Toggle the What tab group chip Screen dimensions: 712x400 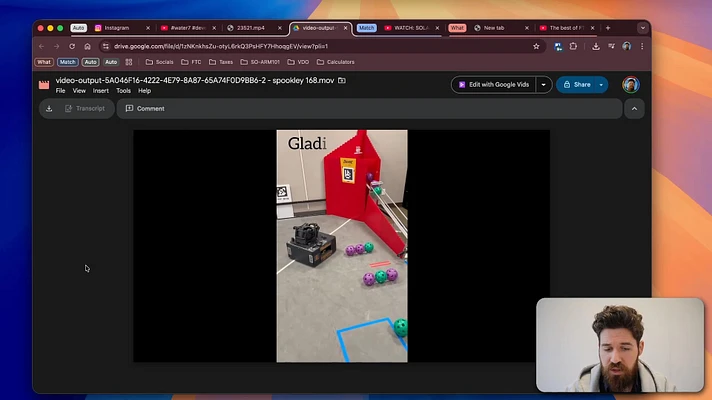tap(457, 28)
